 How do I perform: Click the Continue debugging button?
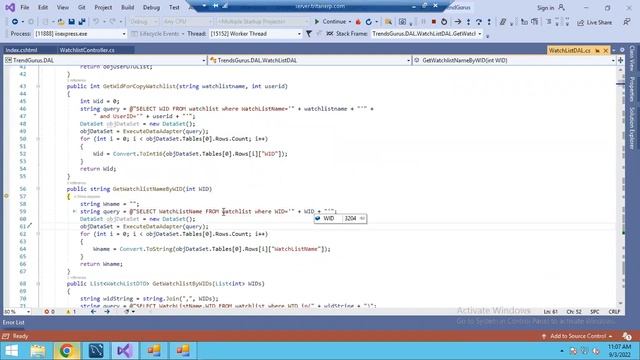[330, 22]
